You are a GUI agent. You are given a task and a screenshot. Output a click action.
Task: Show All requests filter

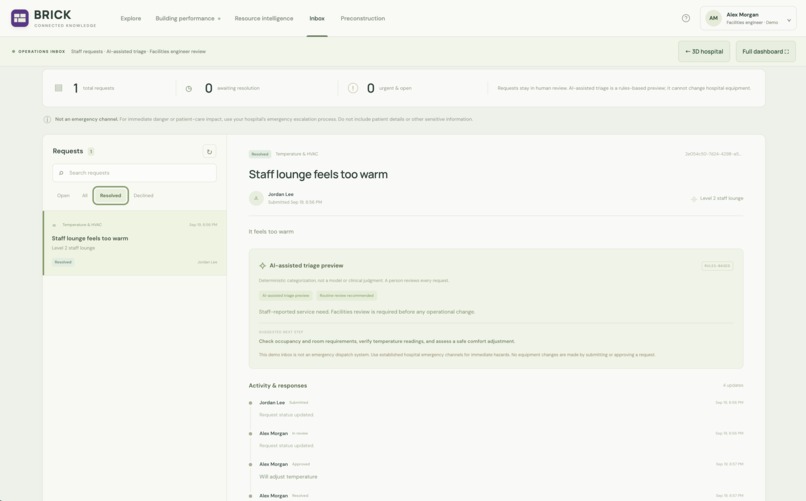coord(85,196)
